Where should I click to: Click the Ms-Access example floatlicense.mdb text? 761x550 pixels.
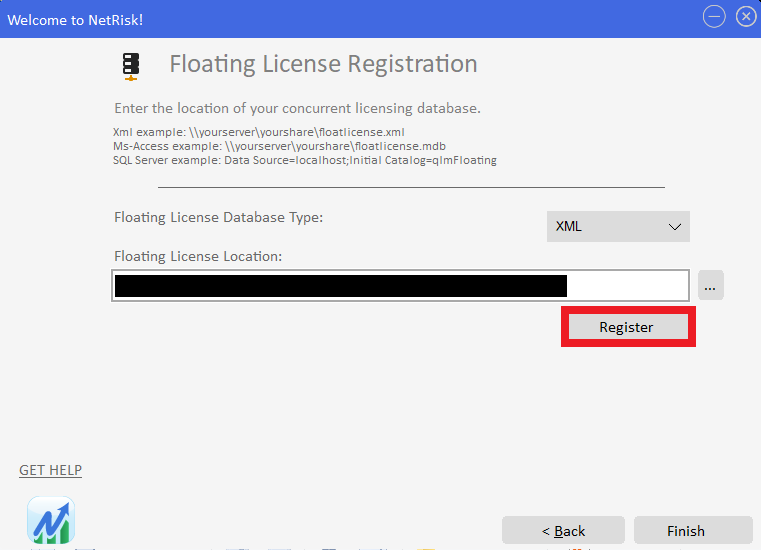click(x=279, y=146)
